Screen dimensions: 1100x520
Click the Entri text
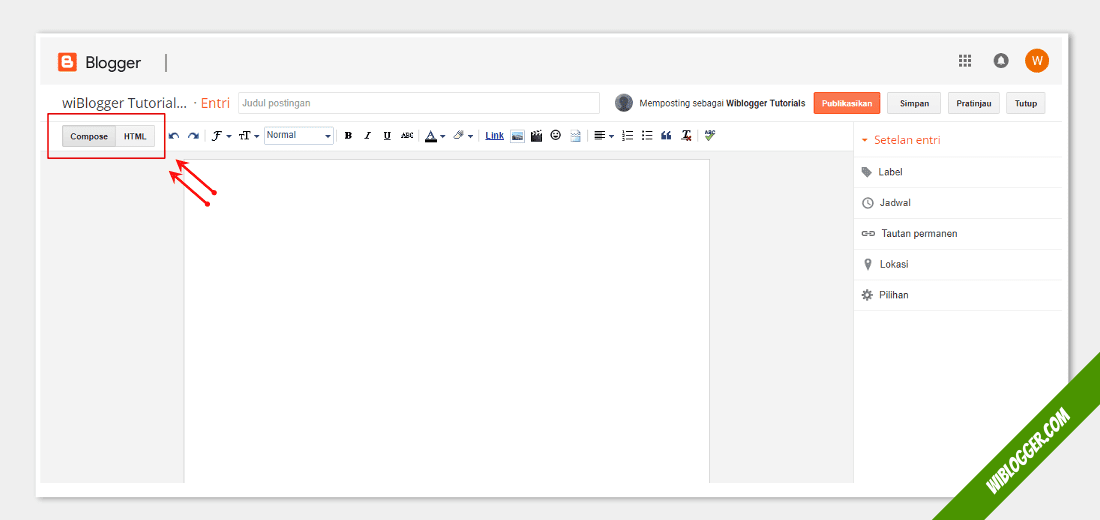(215, 103)
